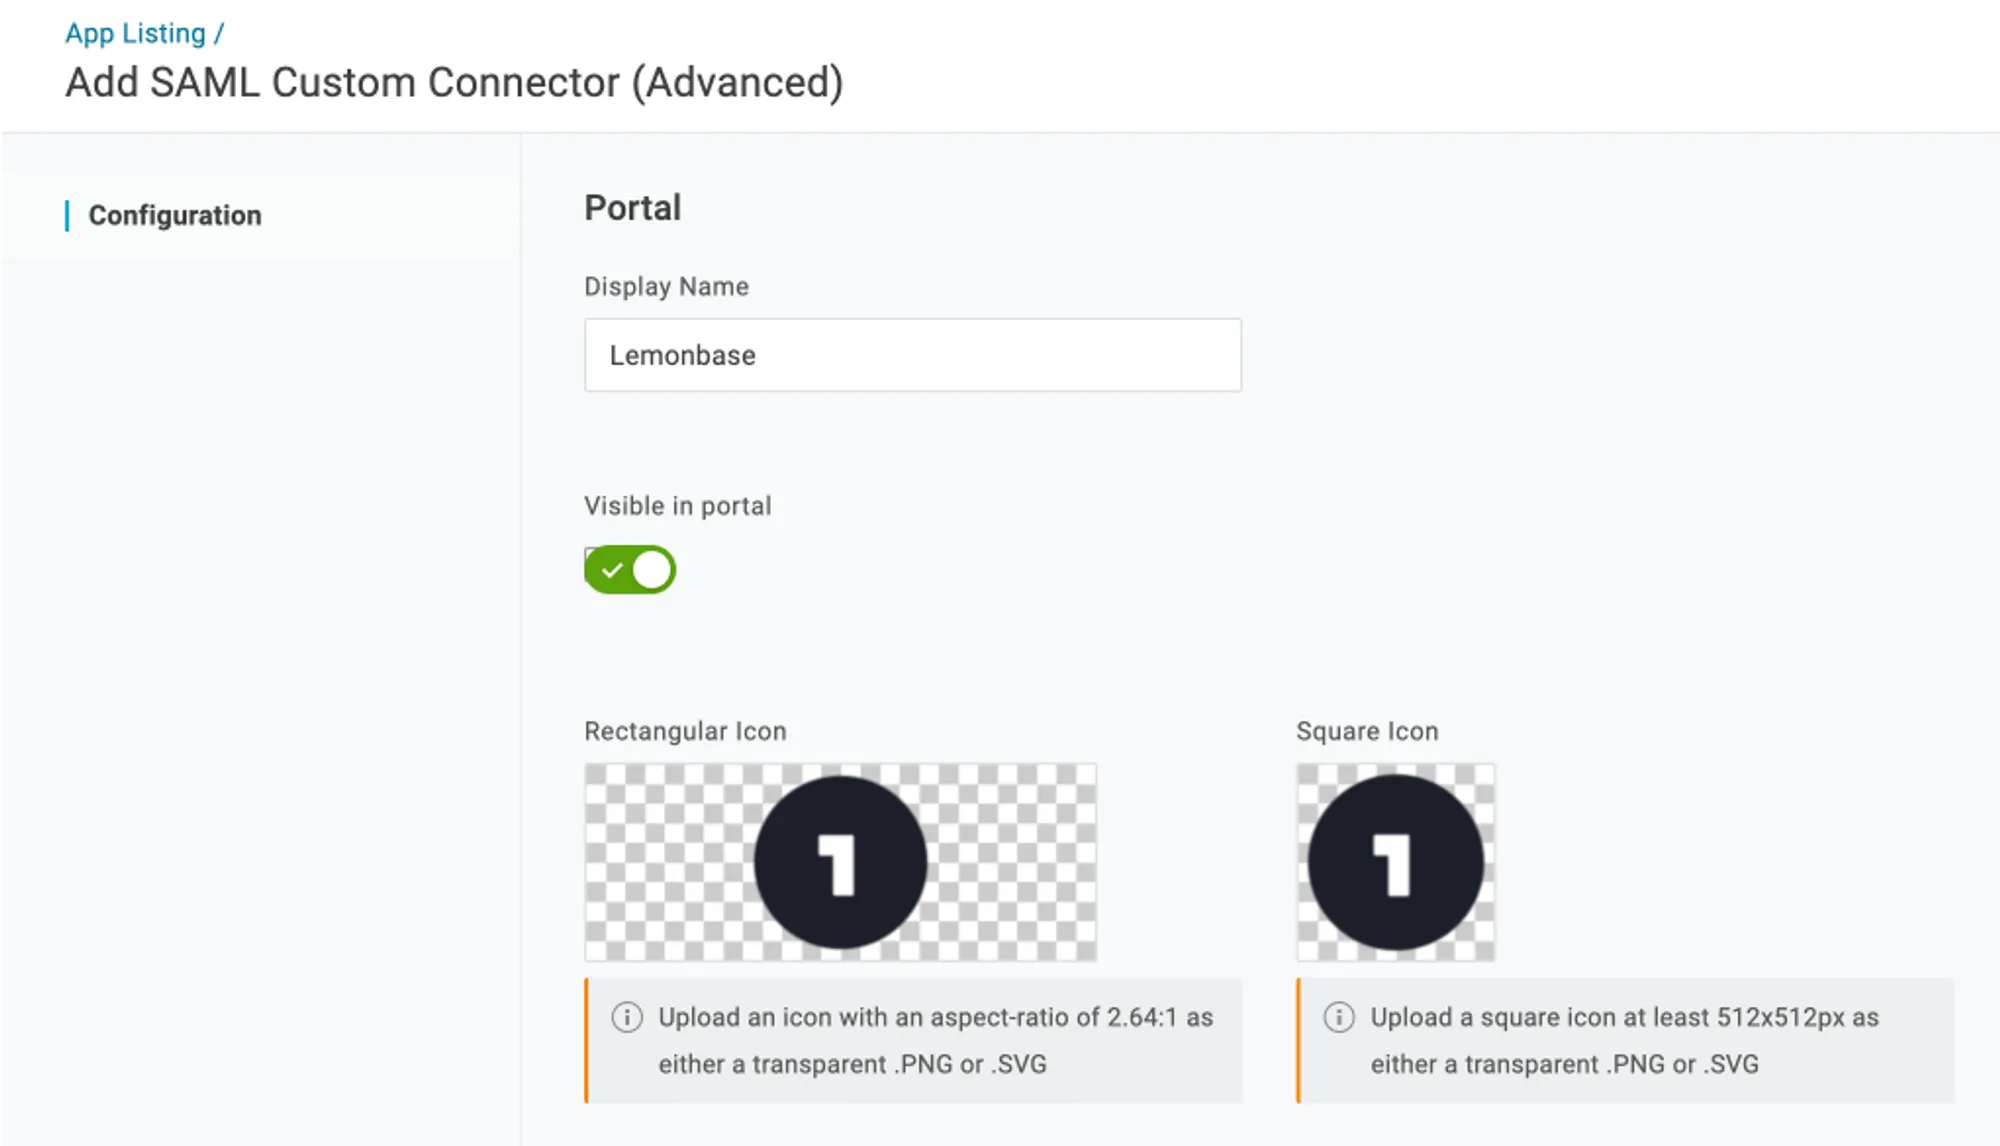
Task: Click the info icon beside square icon hint
Action: click(x=1339, y=1017)
